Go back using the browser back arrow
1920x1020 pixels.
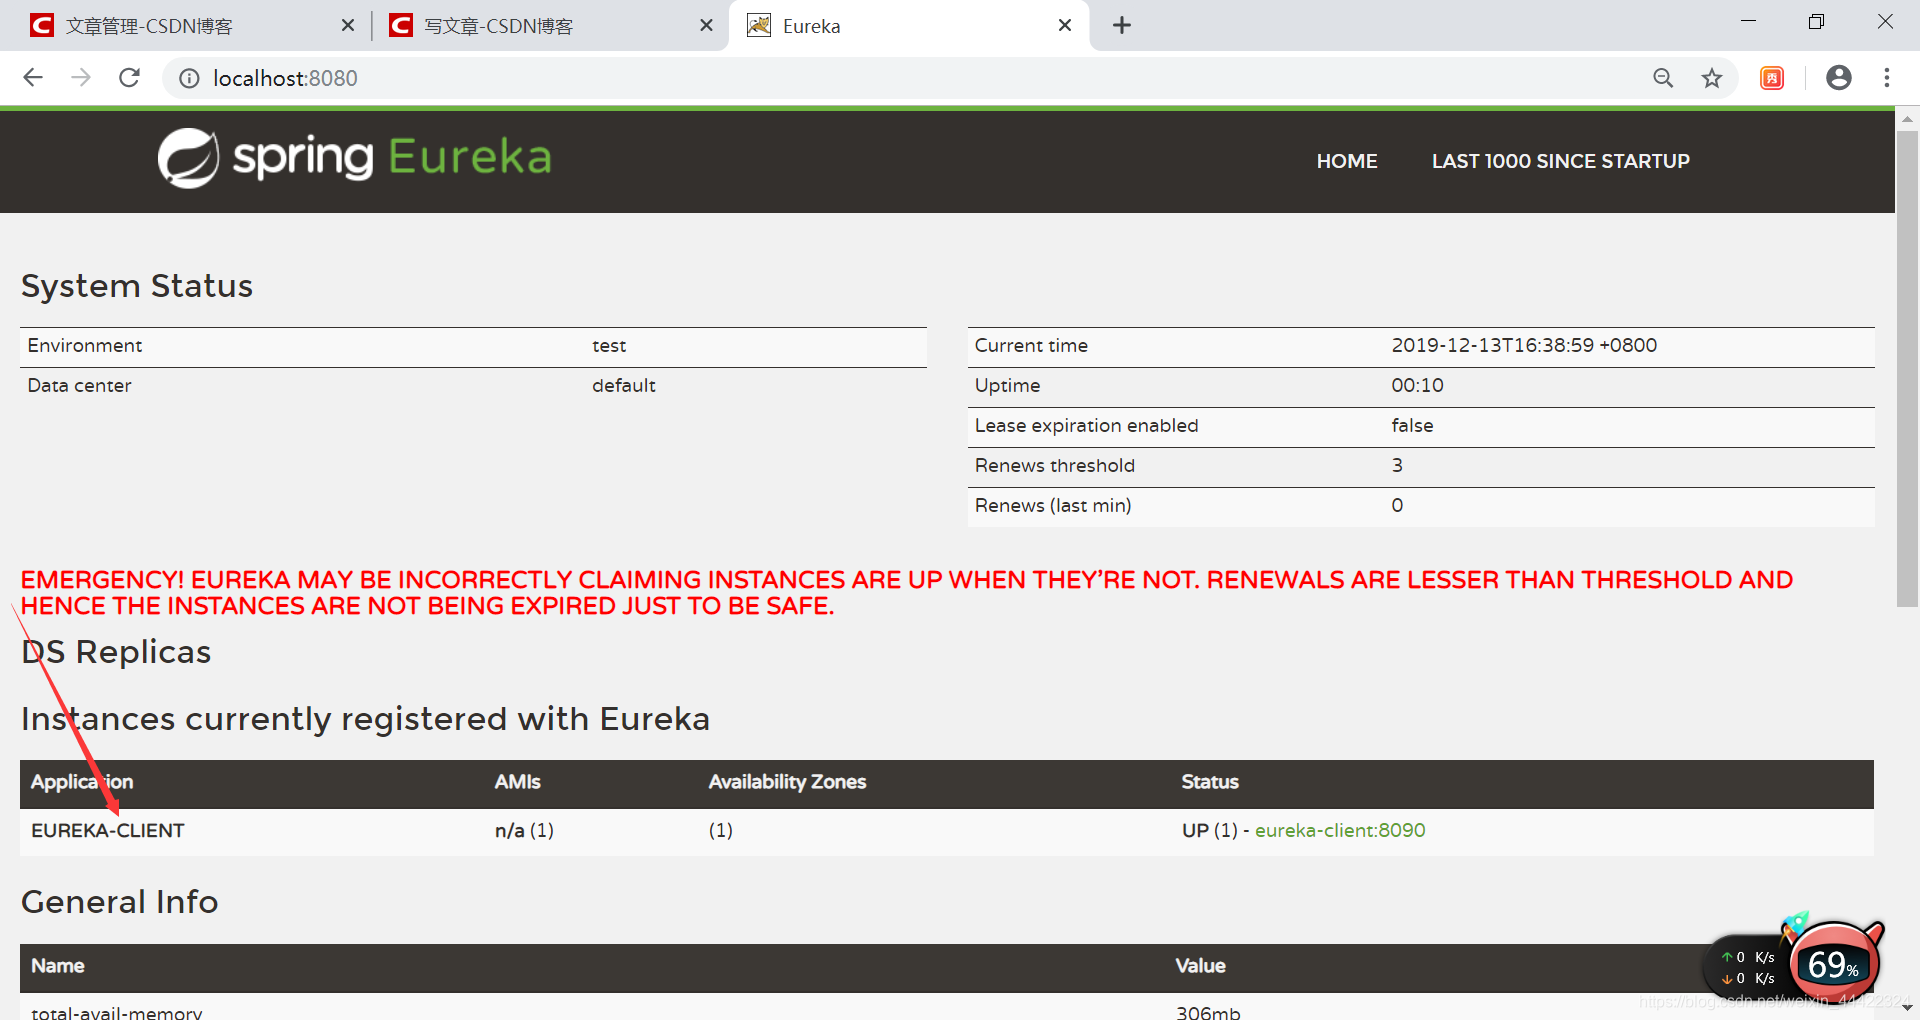(x=33, y=78)
